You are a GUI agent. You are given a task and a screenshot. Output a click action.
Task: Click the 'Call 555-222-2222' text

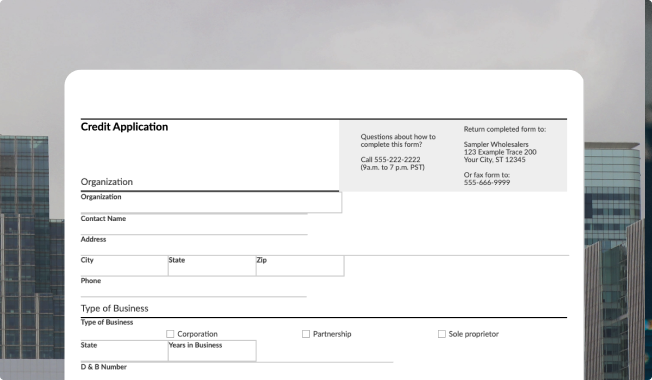[390, 160]
